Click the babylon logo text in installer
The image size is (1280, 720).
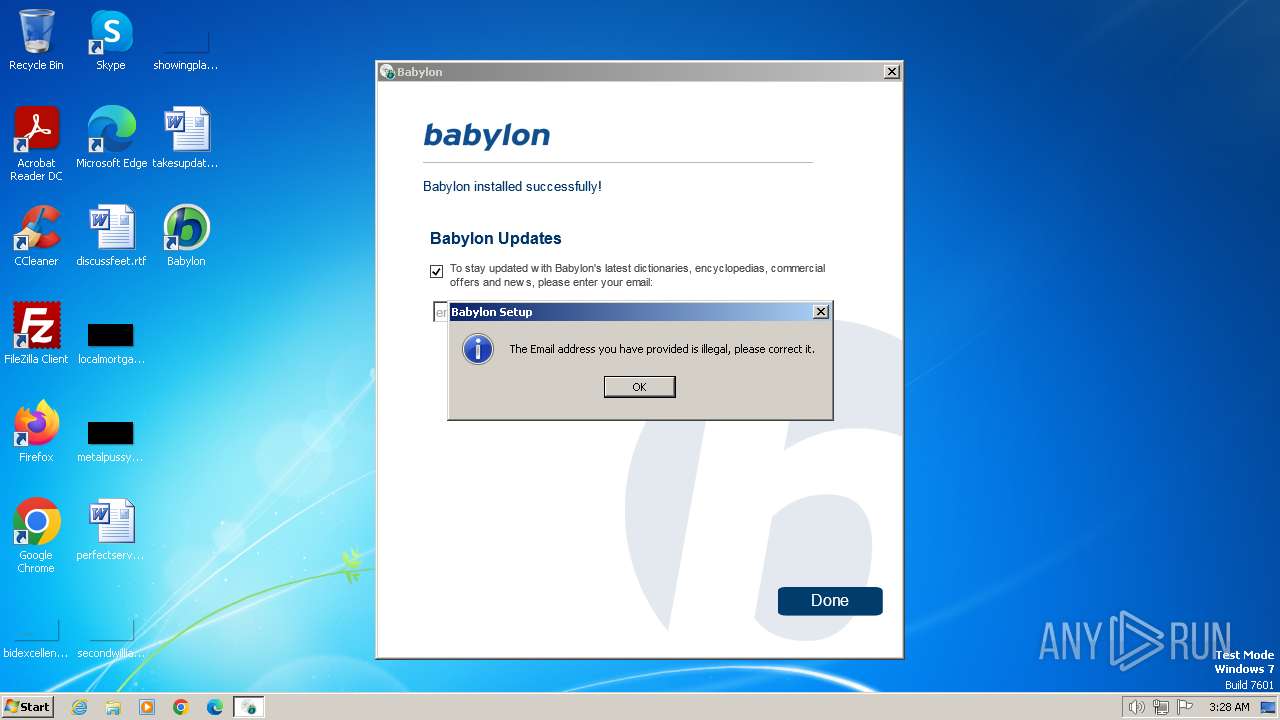click(487, 136)
